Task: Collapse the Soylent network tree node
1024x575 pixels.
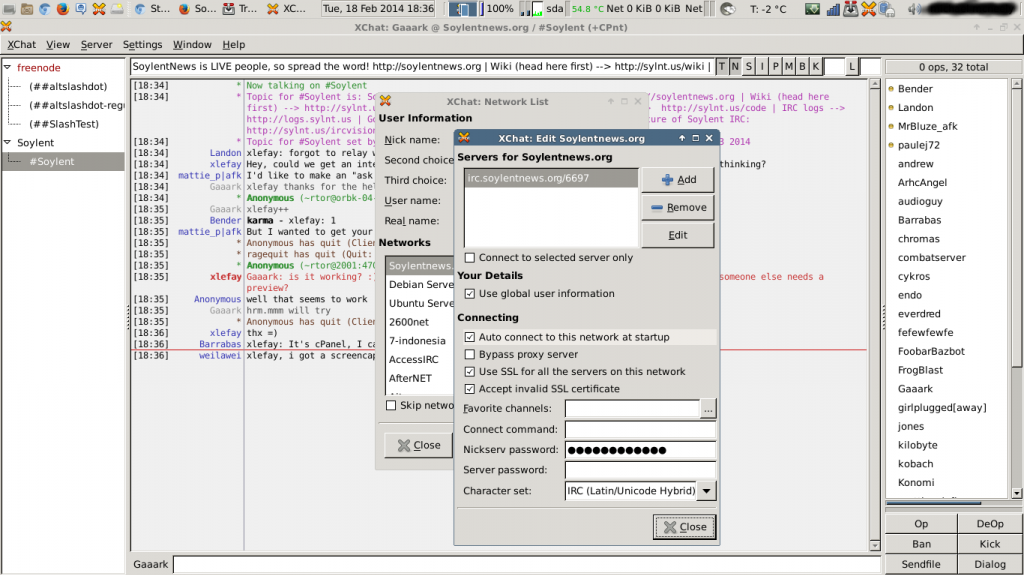Action: click(x=8, y=143)
